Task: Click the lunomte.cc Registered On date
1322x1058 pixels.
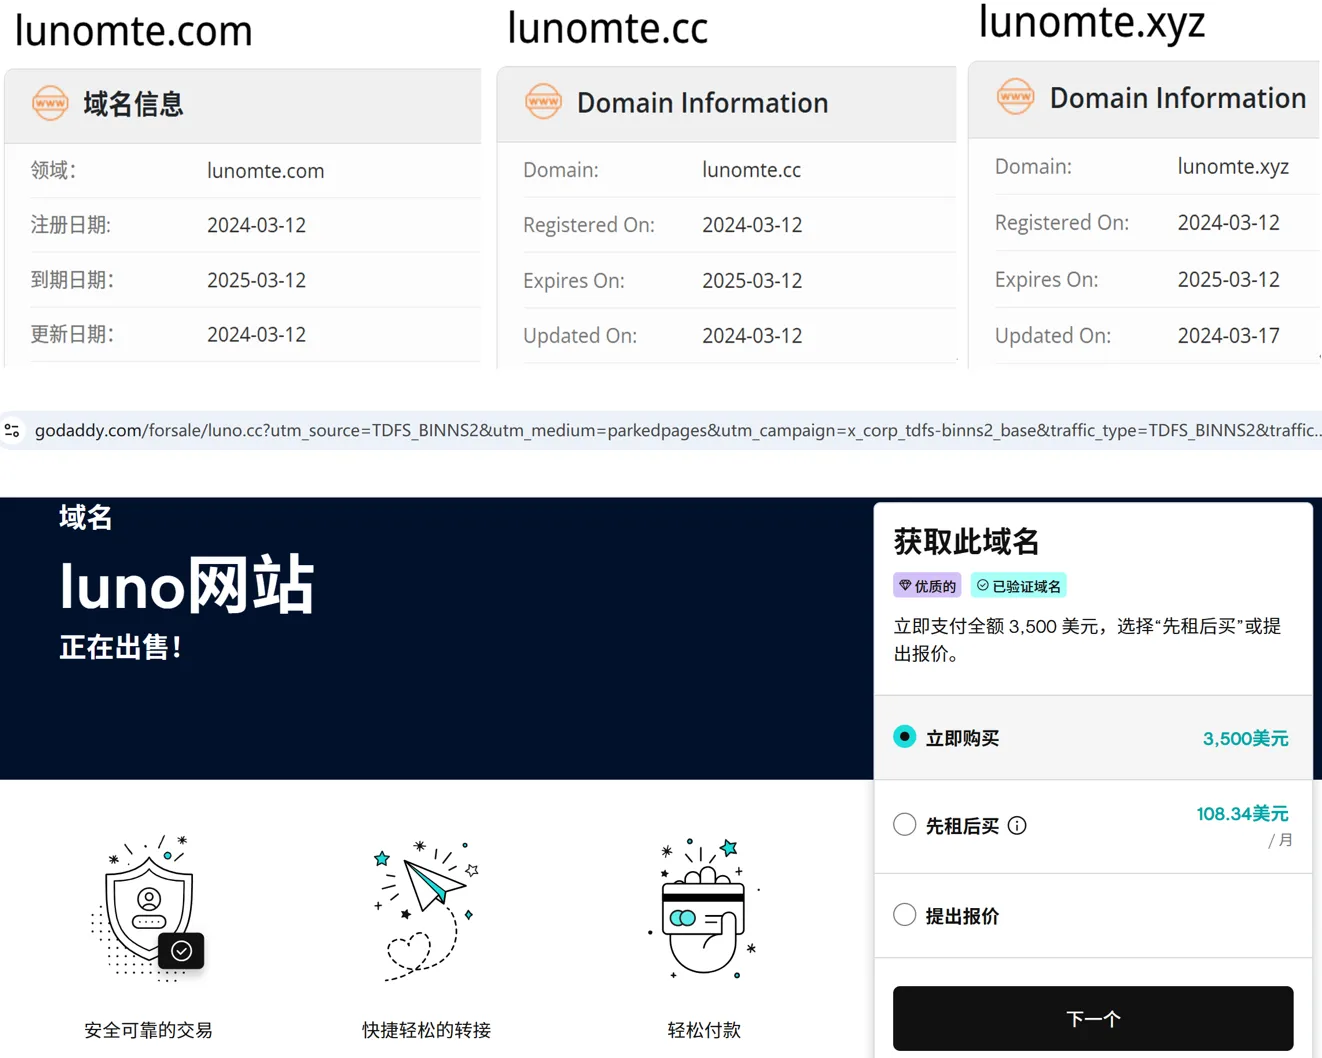Action: click(x=752, y=225)
